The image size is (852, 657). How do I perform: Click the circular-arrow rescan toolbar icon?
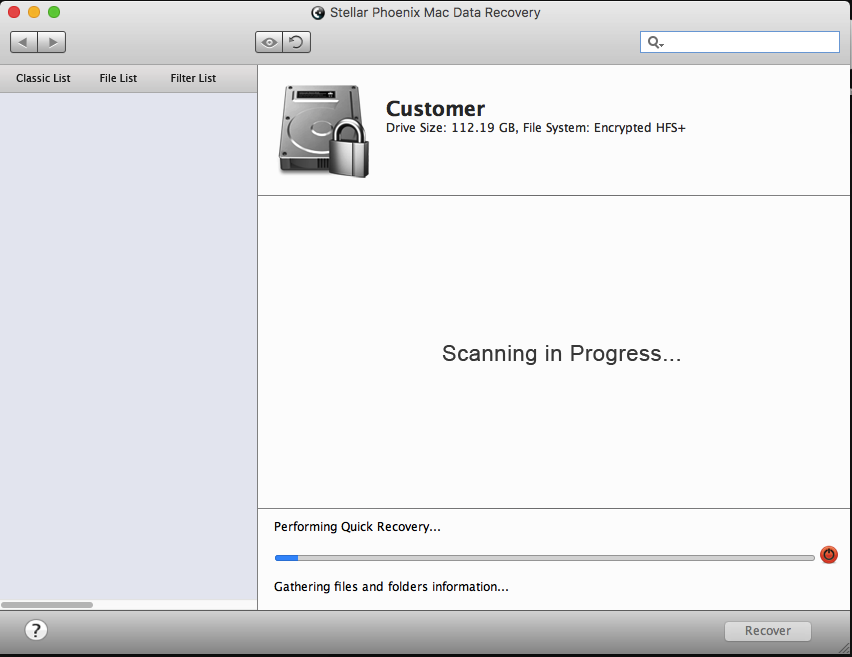click(297, 42)
